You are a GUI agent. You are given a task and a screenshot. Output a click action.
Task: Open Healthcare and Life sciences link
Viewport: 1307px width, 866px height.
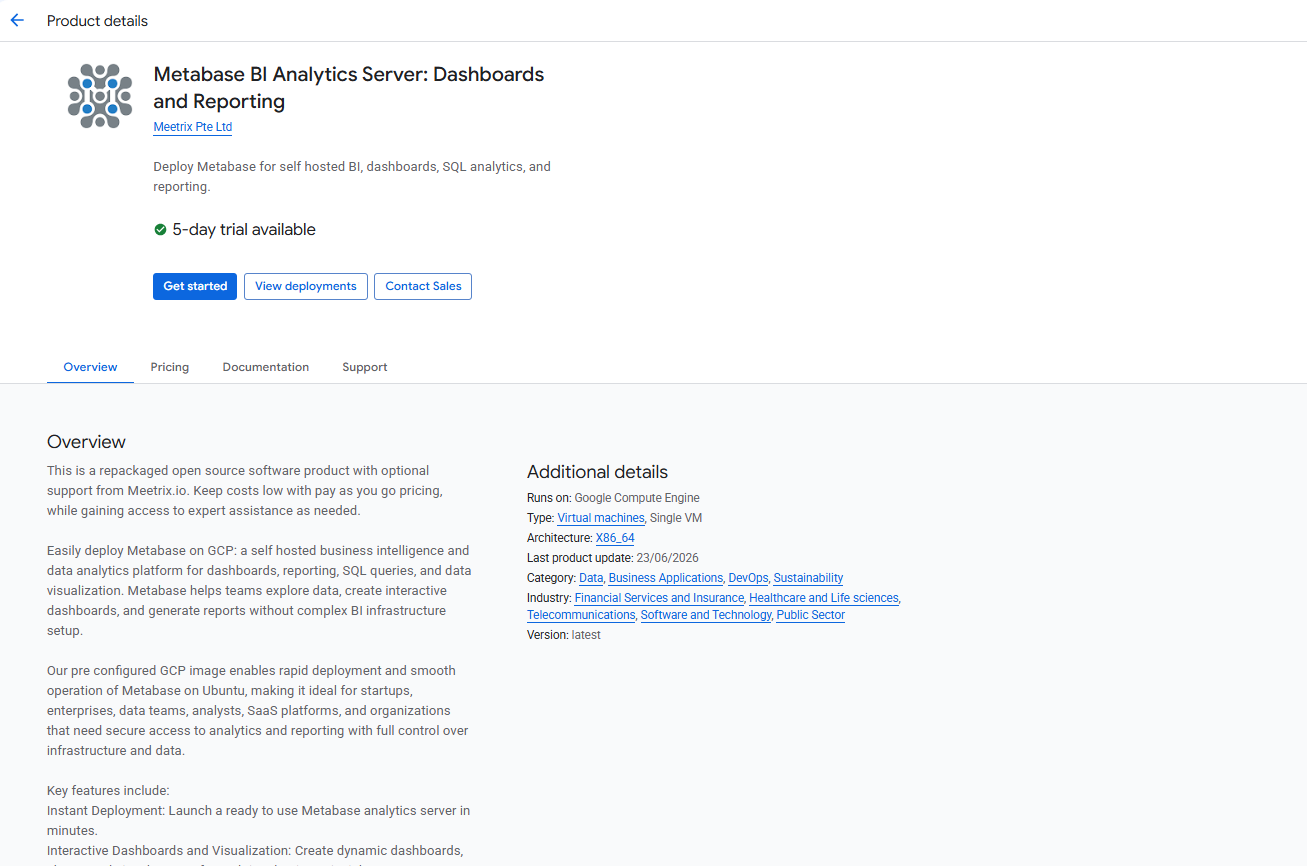(x=824, y=598)
